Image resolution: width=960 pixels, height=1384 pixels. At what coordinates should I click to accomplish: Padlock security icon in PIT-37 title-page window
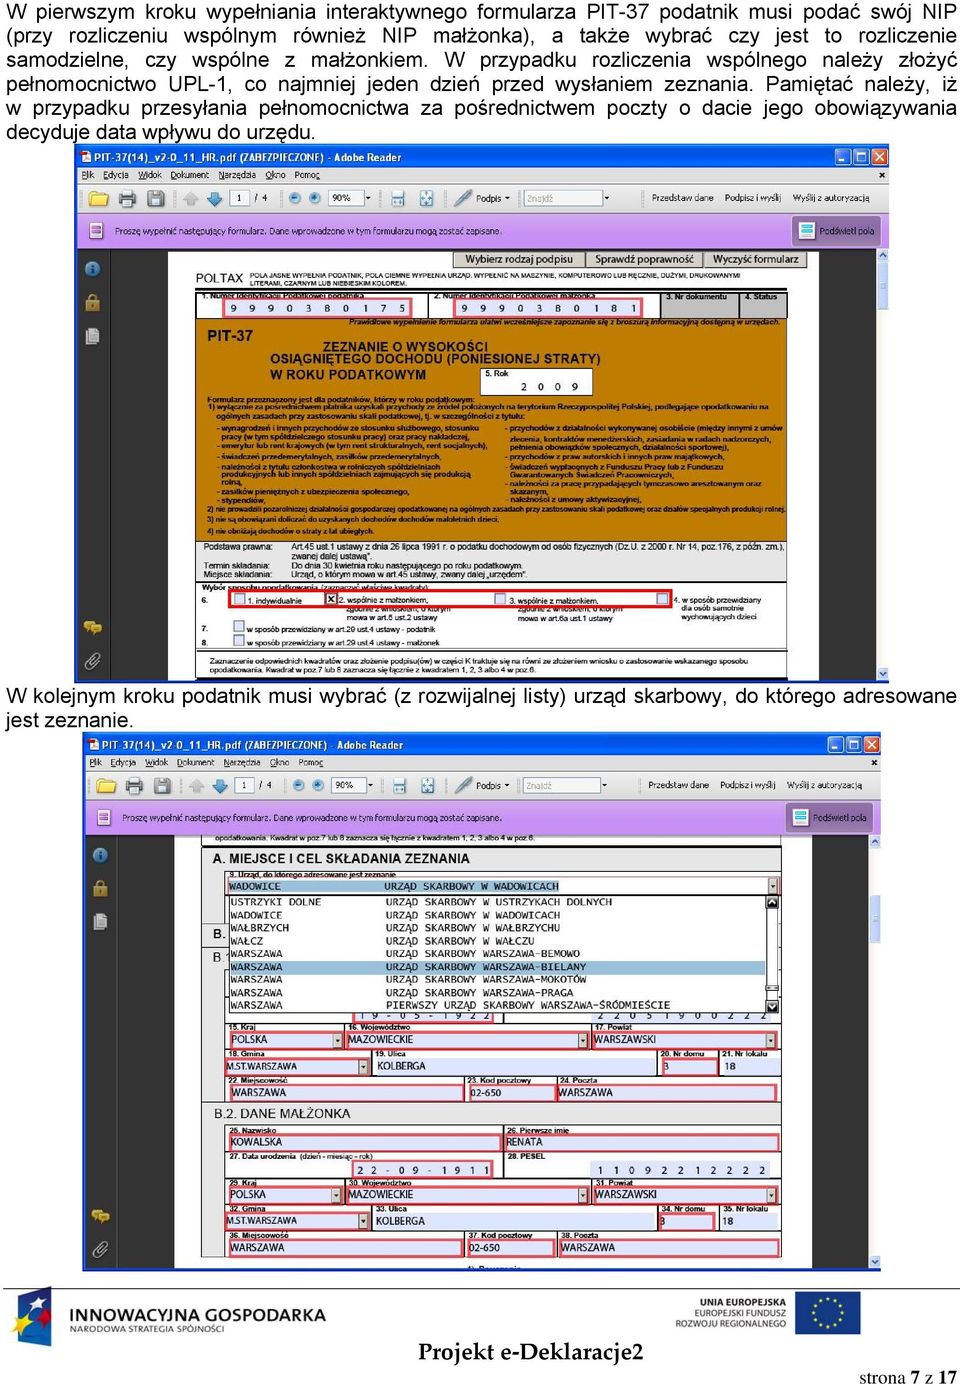pyautogui.click(x=92, y=302)
